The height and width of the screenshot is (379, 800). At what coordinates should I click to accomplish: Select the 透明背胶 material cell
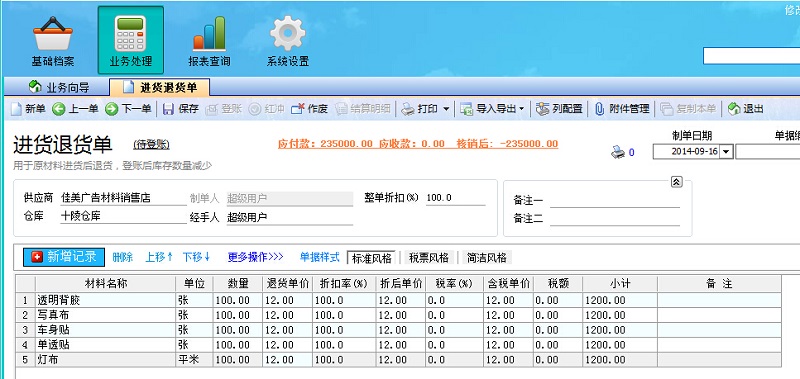pyautogui.click(x=106, y=300)
